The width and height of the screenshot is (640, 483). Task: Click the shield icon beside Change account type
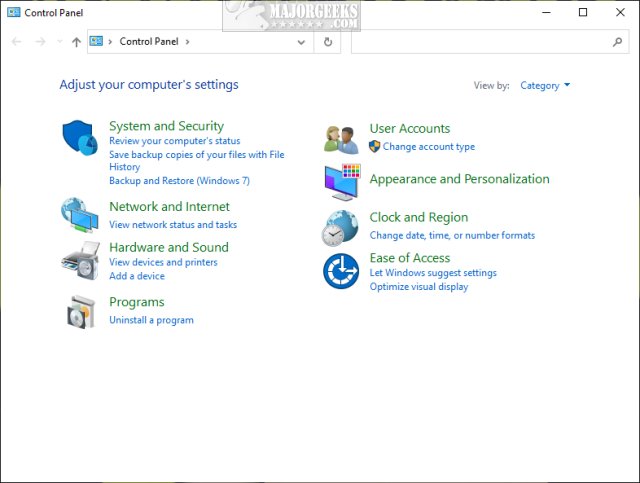[374, 146]
